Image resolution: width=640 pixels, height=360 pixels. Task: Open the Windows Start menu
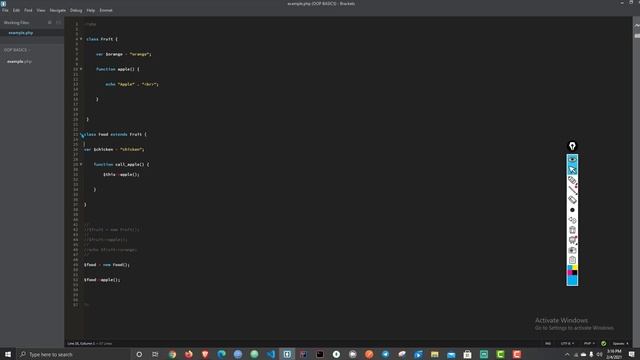coord(8,354)
